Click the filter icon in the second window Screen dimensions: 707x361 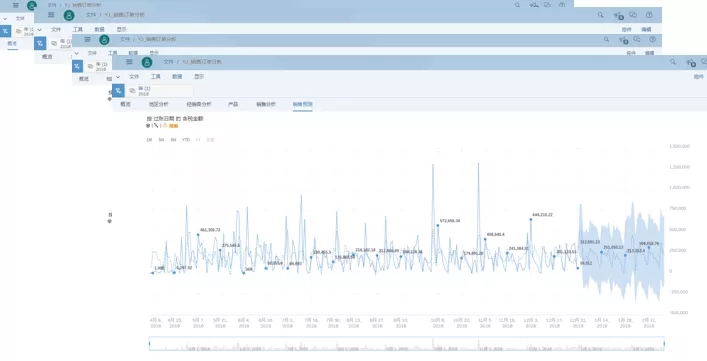(x=40, y=43)
